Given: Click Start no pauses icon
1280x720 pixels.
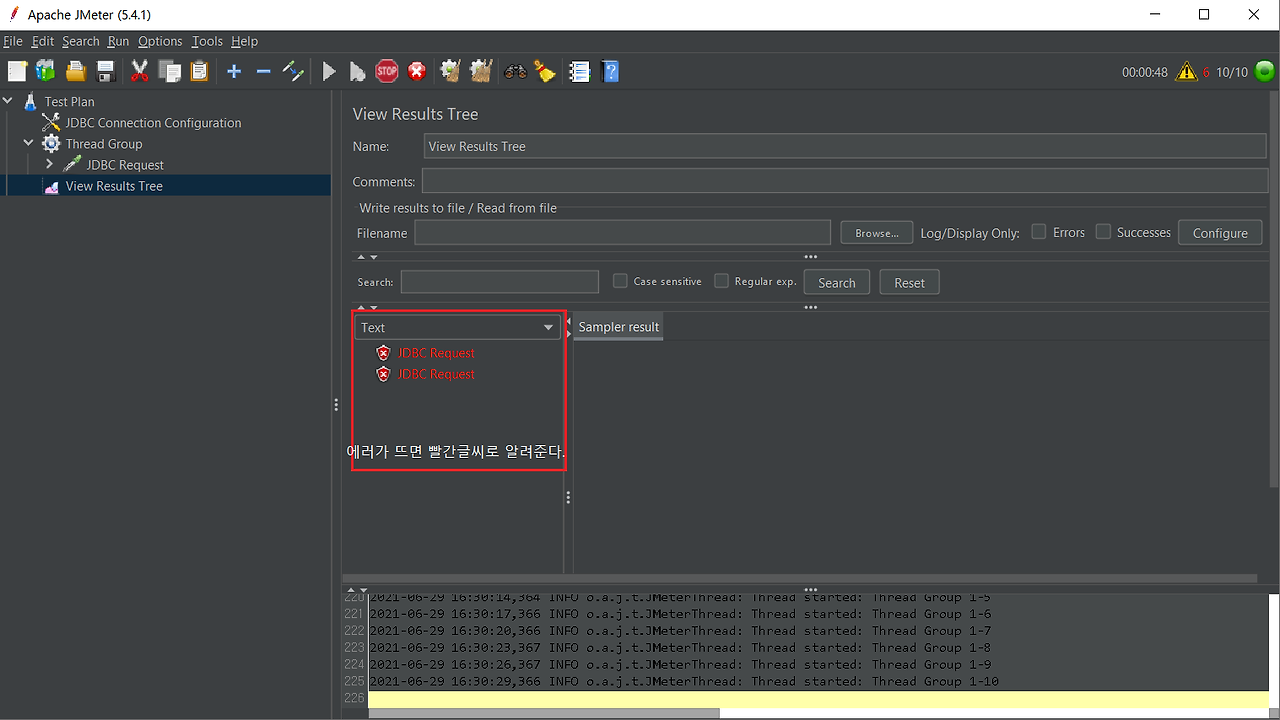Looking at the screenshot, I should [x=357, y=71].
